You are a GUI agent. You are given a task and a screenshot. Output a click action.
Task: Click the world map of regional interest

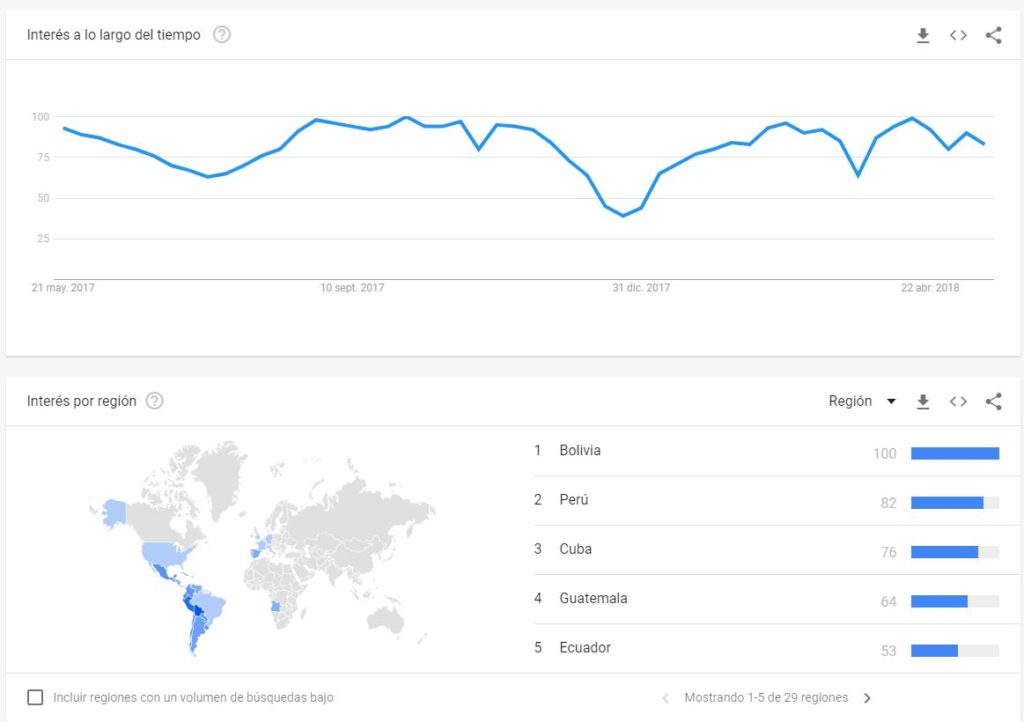(263, 548)
